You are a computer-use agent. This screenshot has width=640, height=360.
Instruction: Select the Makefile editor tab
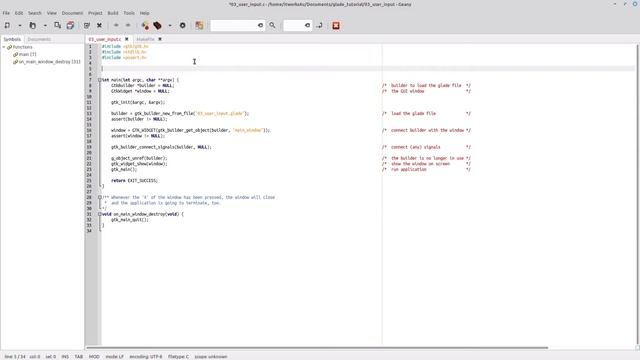145,39
